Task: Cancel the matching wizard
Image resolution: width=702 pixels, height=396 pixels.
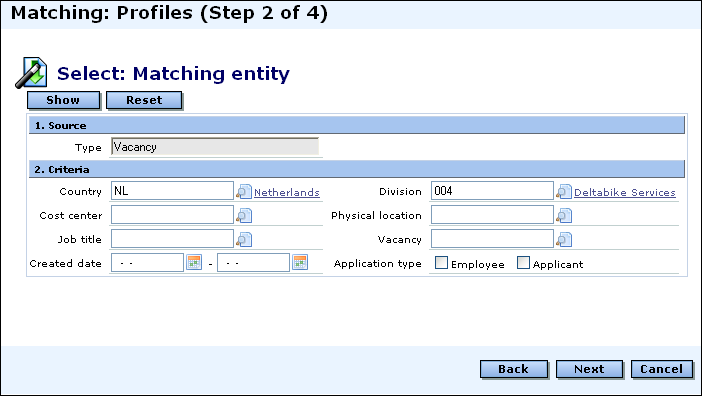Action: (662, 369)
